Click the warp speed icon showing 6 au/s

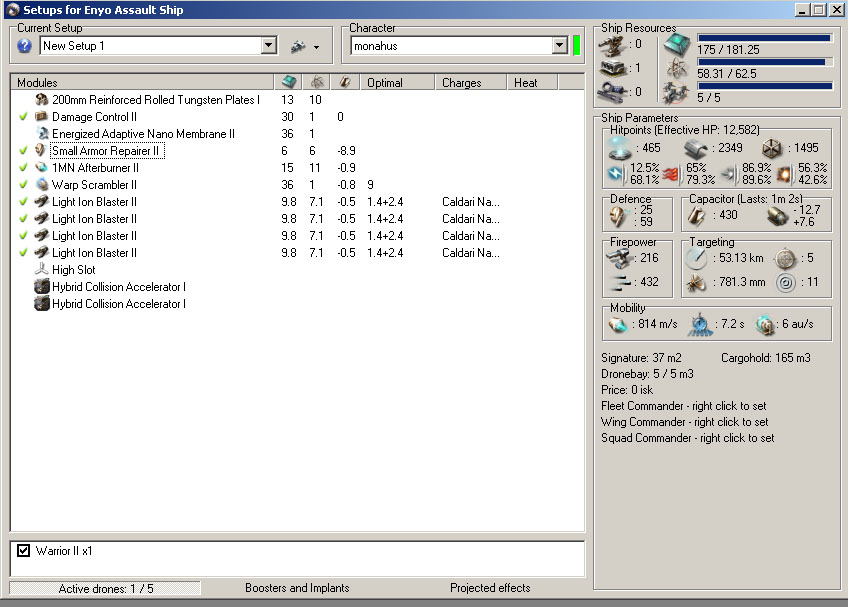765,325
